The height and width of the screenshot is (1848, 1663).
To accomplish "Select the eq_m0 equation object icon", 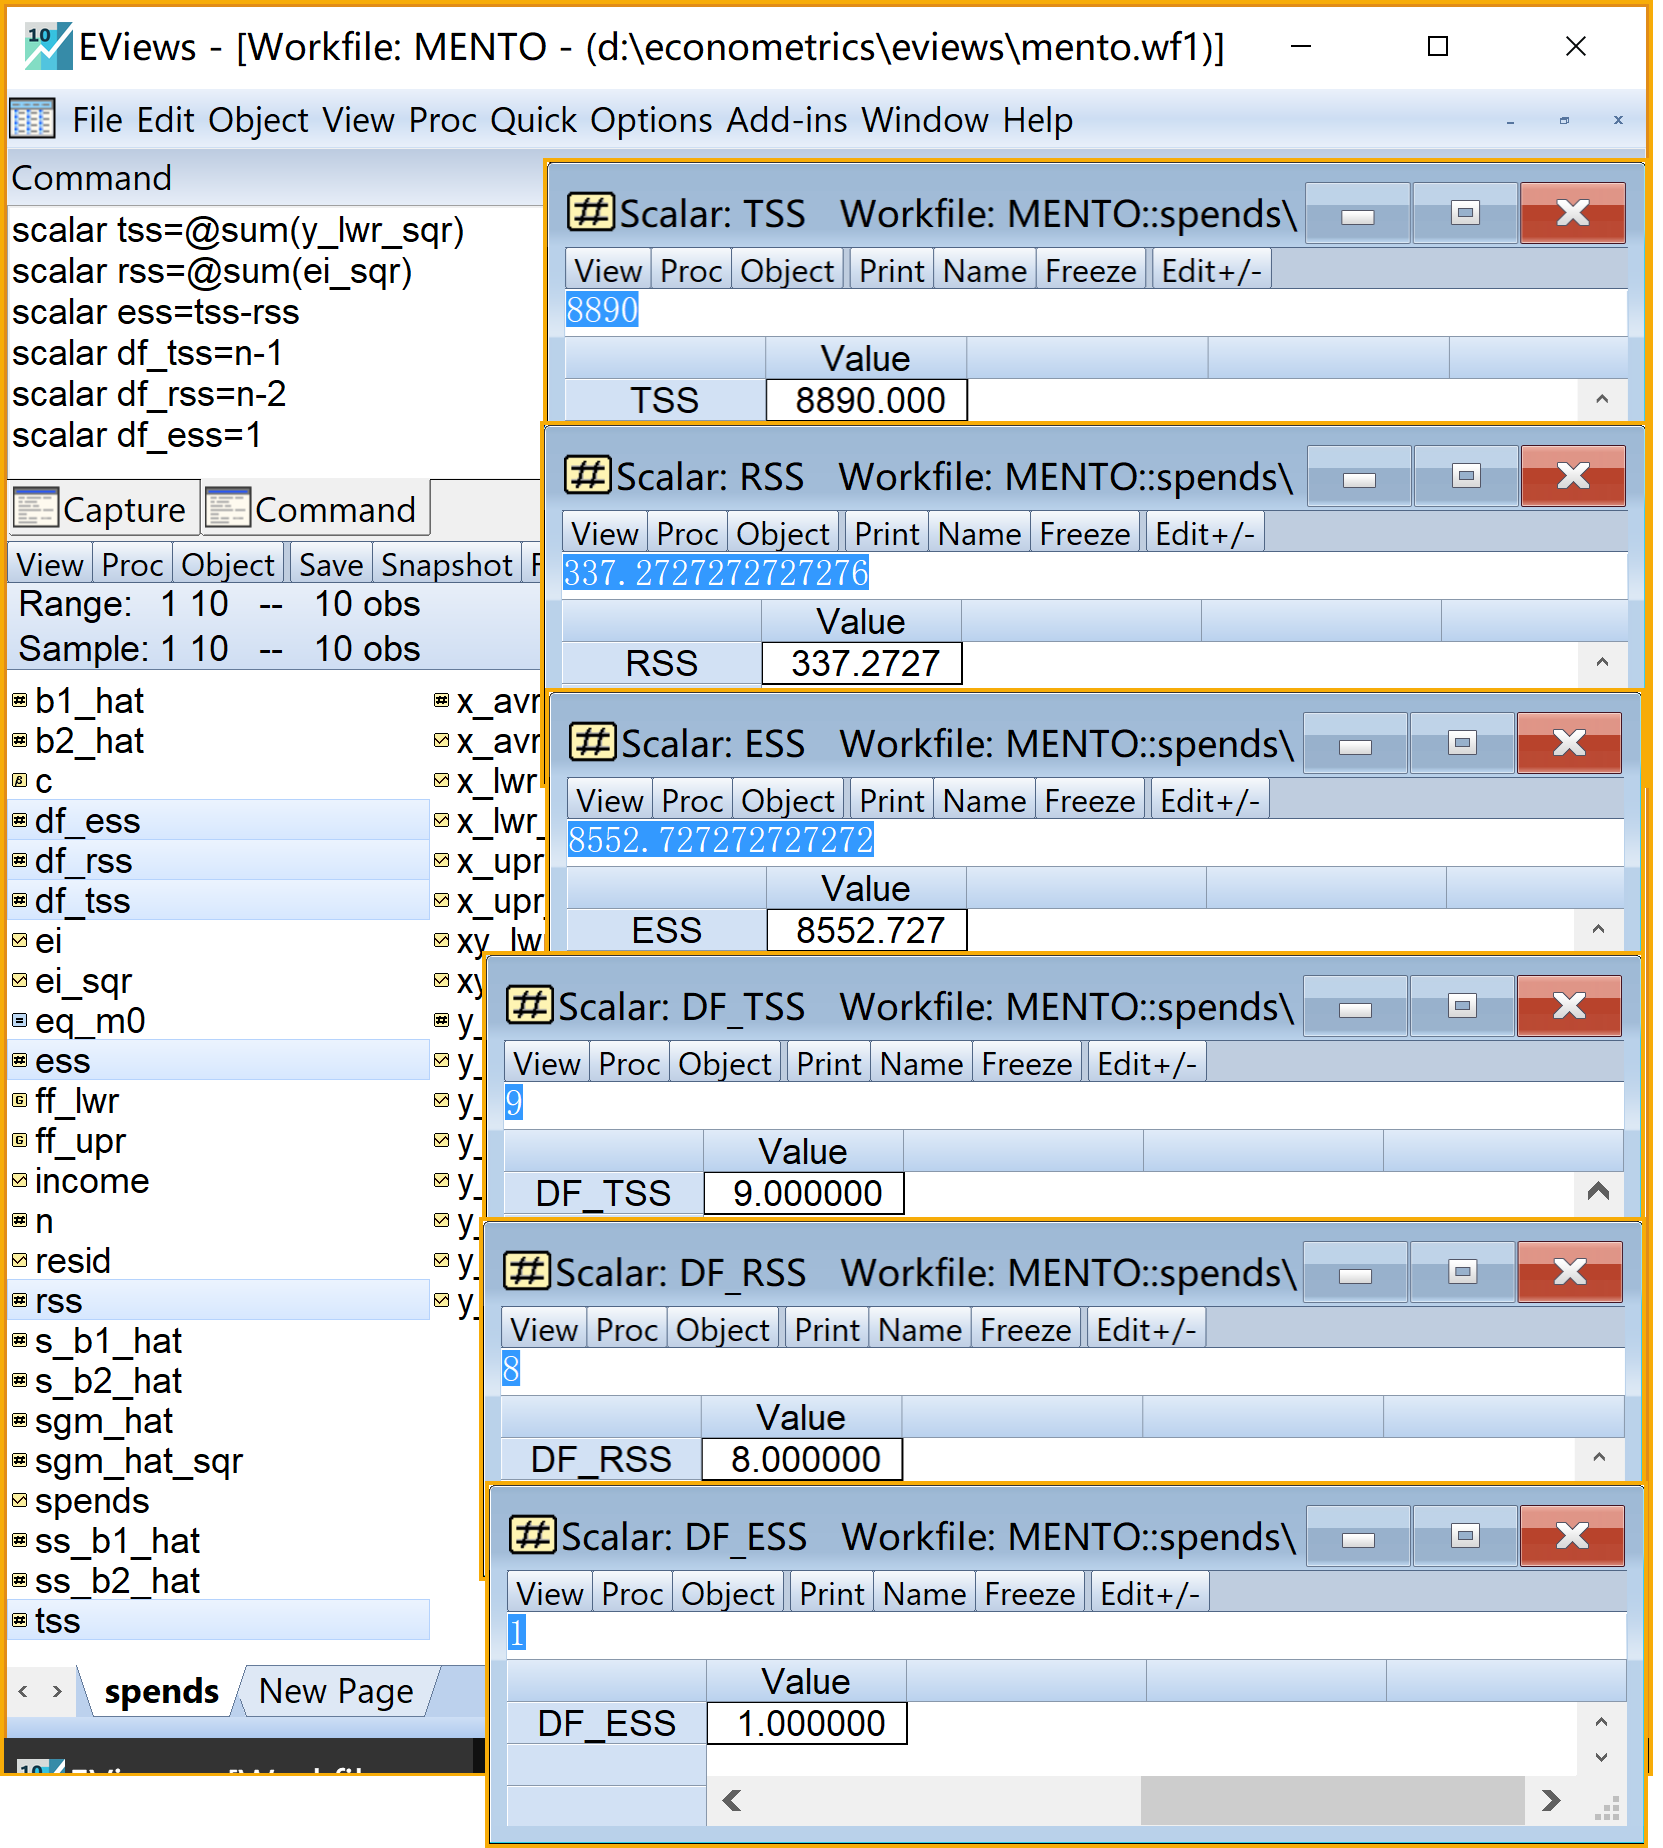I will [x=19, y=1021].
